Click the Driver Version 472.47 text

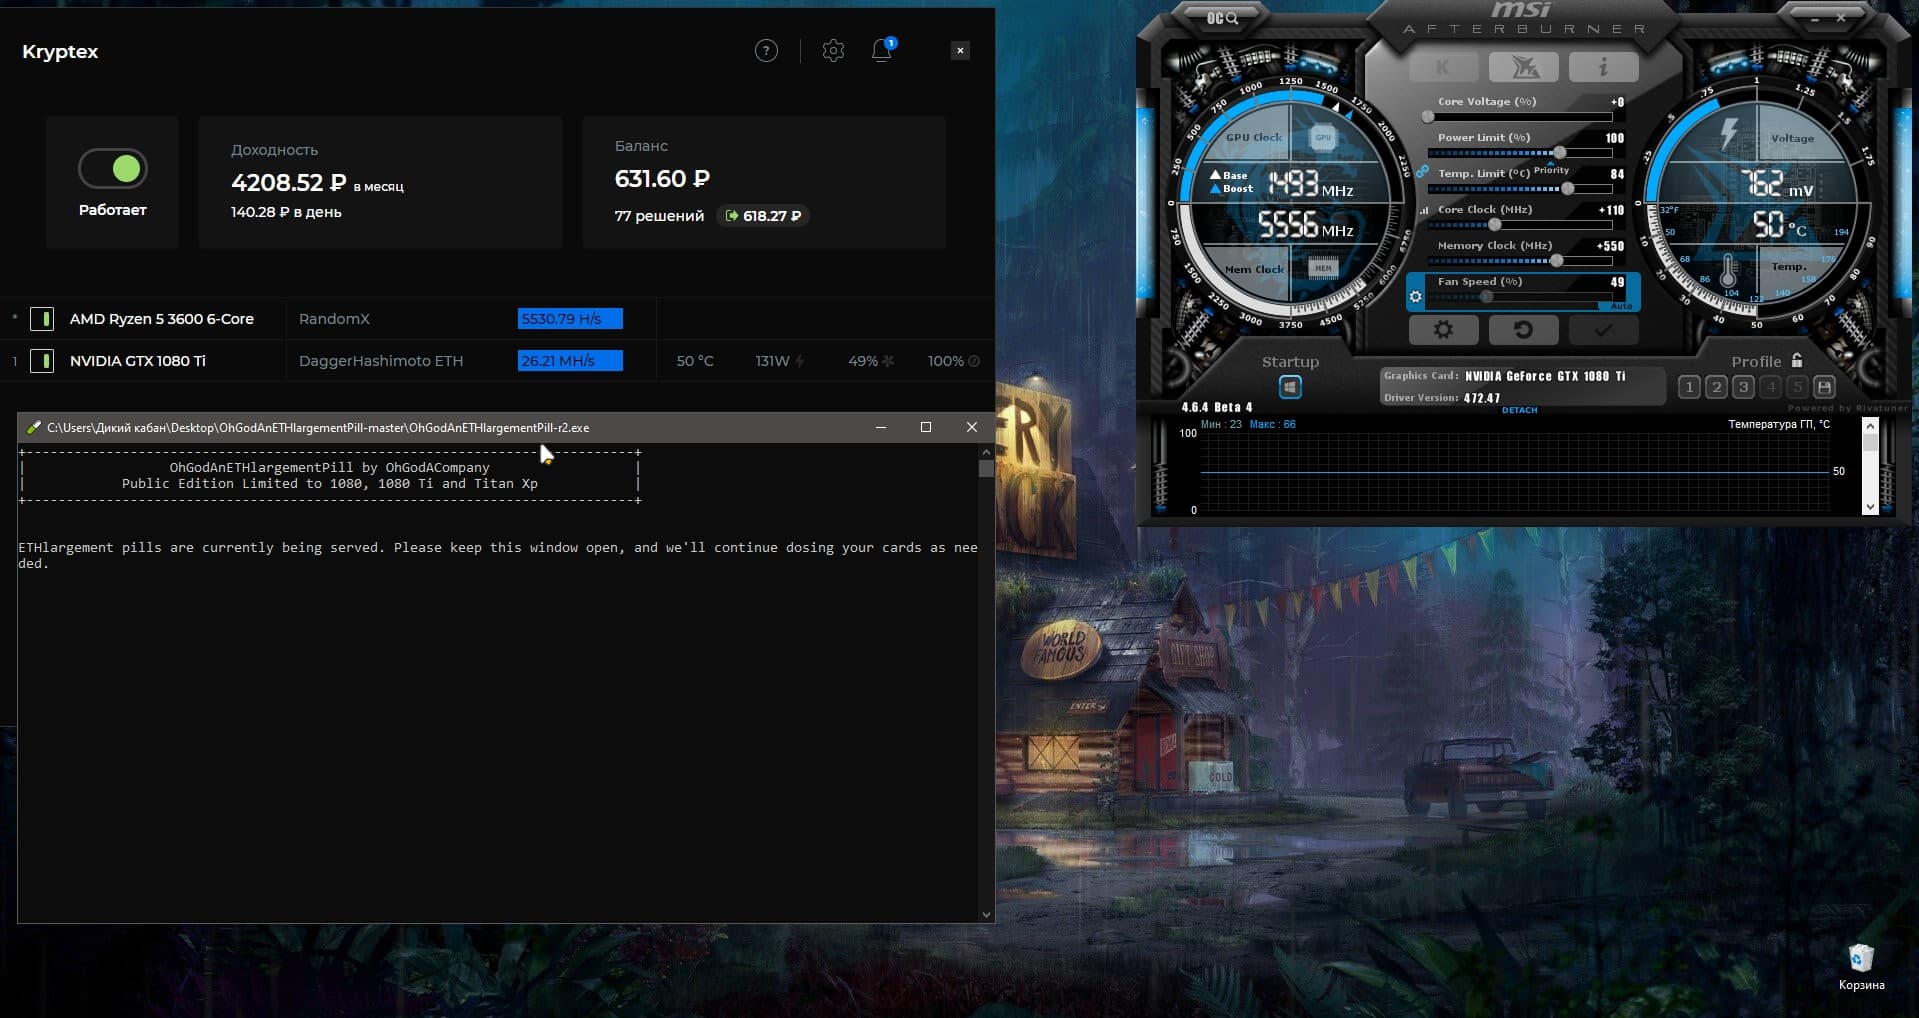(1442, 398)
